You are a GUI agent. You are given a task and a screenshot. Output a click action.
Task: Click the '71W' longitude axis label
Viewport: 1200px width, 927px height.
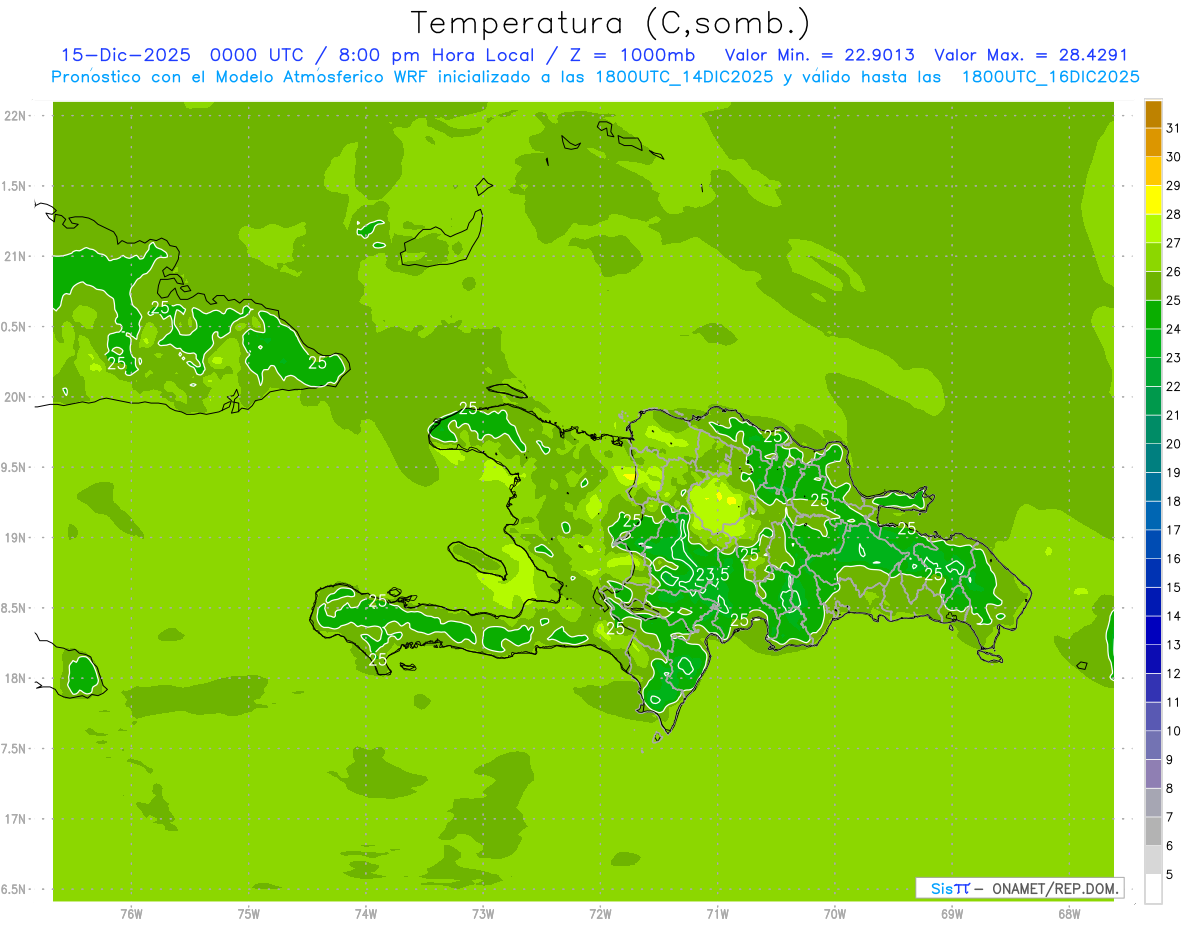pyautogui.click(x=717, y=913)
